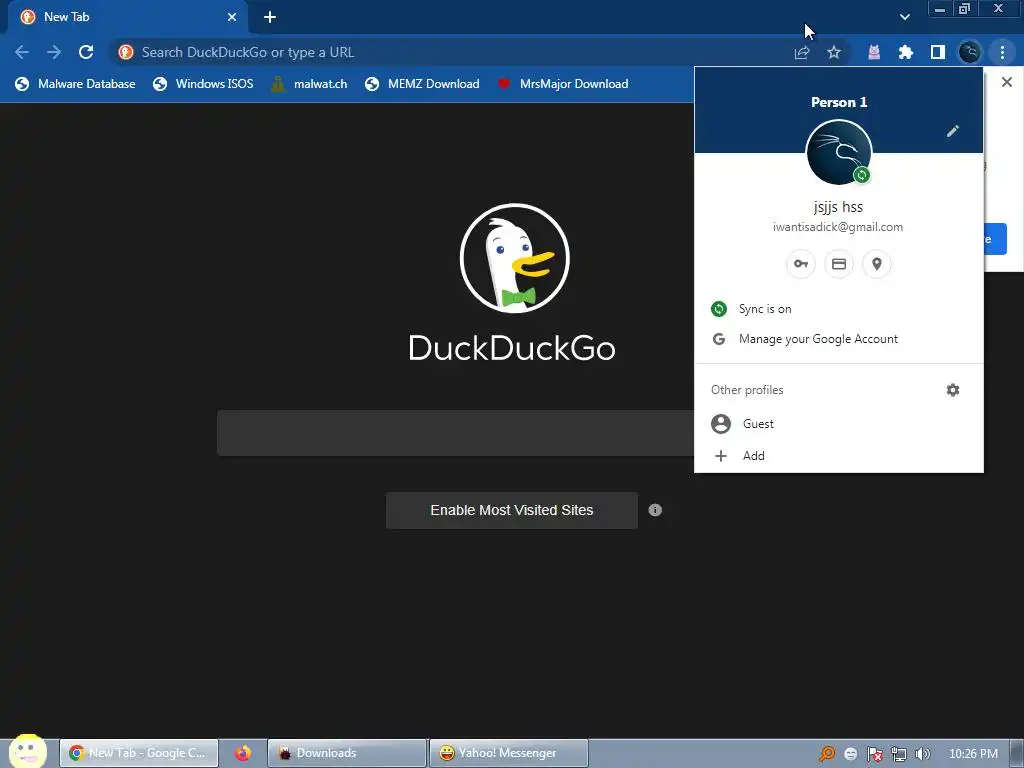Screen dimensions: 1024x768
Task: Expand the tab search chevron
Action: 904,17
